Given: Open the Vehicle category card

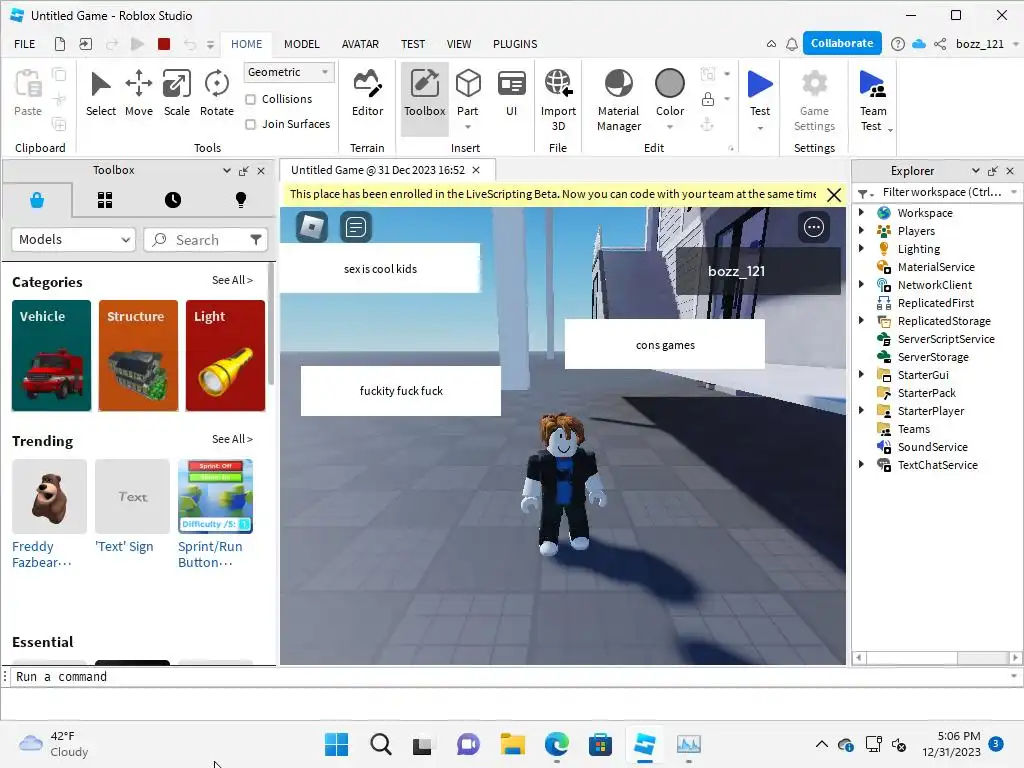Looking at the screenshot, I should tap(52, 355).
